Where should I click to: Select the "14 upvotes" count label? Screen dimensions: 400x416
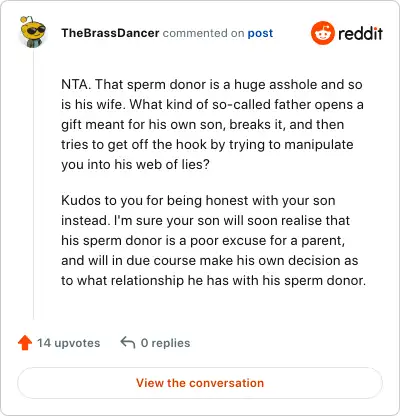tap(69, 343)
